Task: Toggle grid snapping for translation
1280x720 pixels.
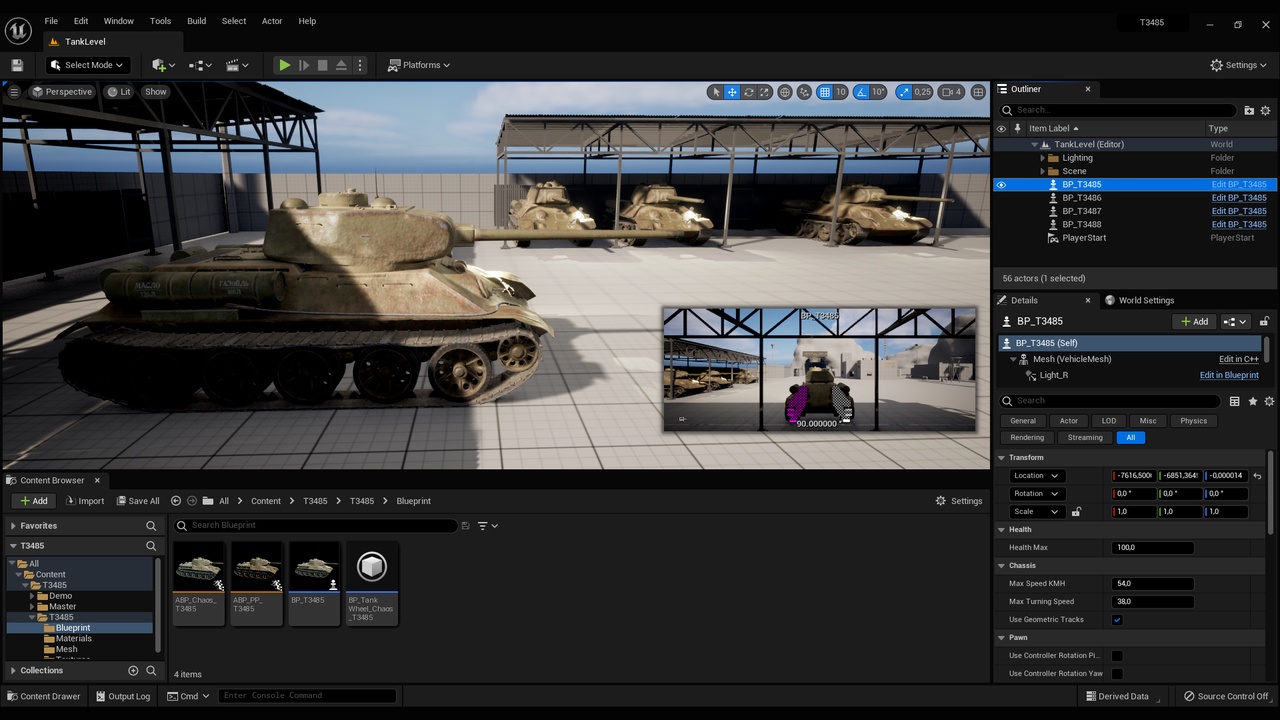Action: point(824,92)
